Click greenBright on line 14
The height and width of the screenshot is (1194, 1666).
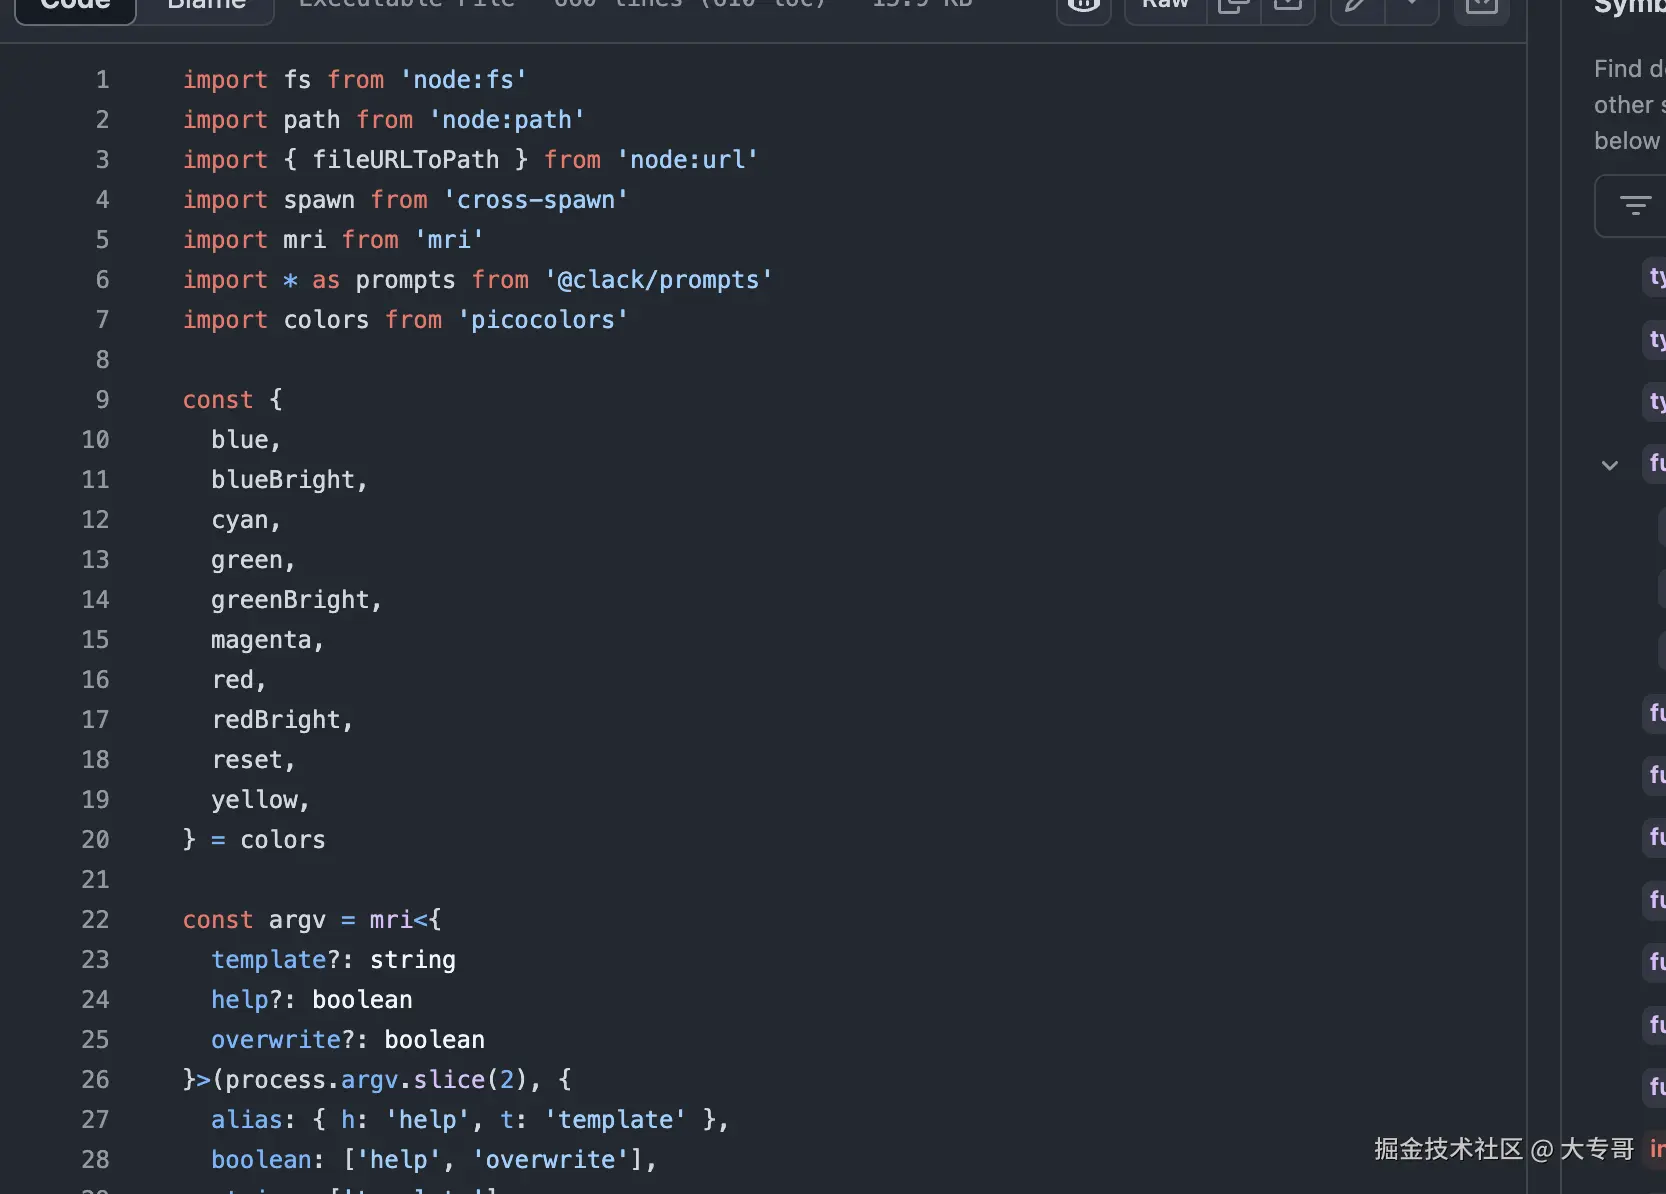click(x=290, y=600)
